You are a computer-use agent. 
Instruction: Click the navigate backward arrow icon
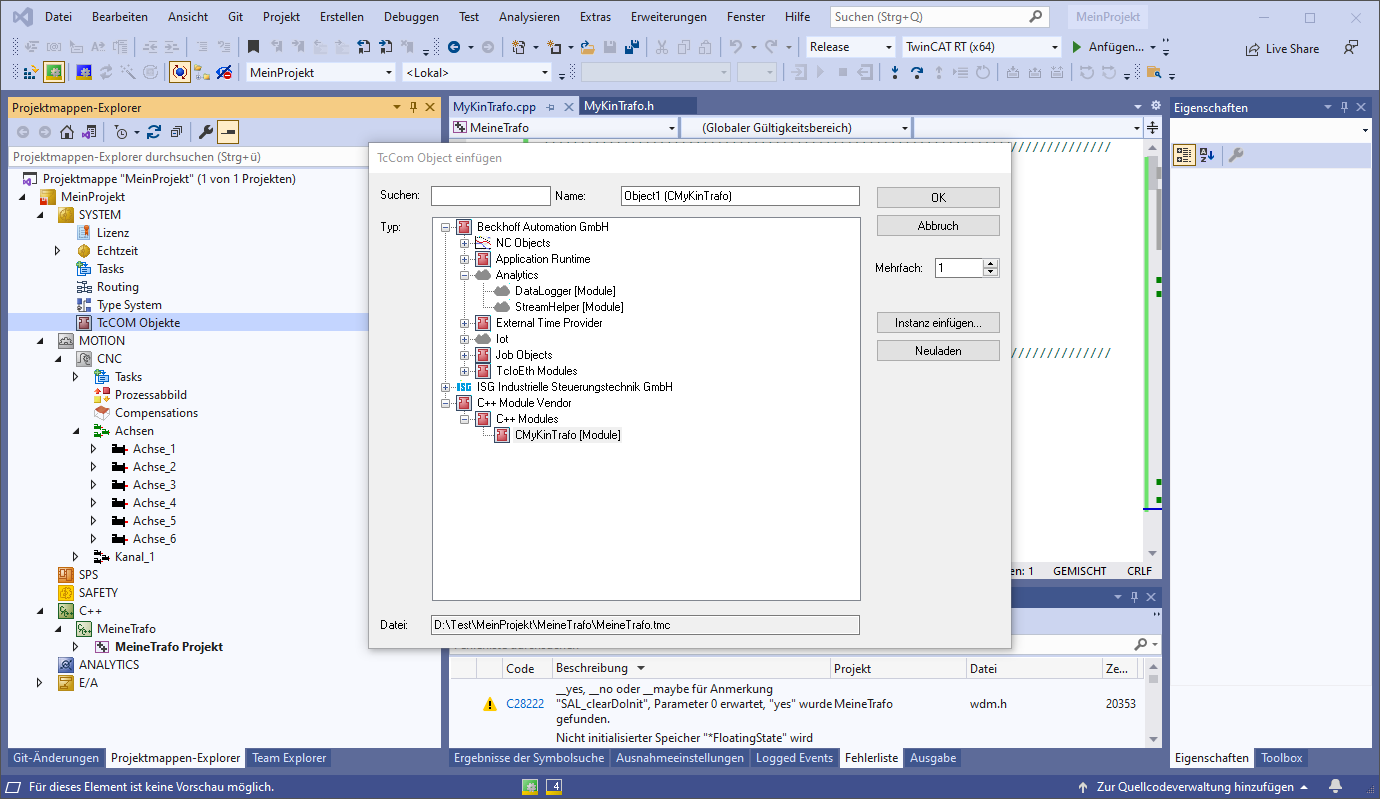(x=454, y=47)
